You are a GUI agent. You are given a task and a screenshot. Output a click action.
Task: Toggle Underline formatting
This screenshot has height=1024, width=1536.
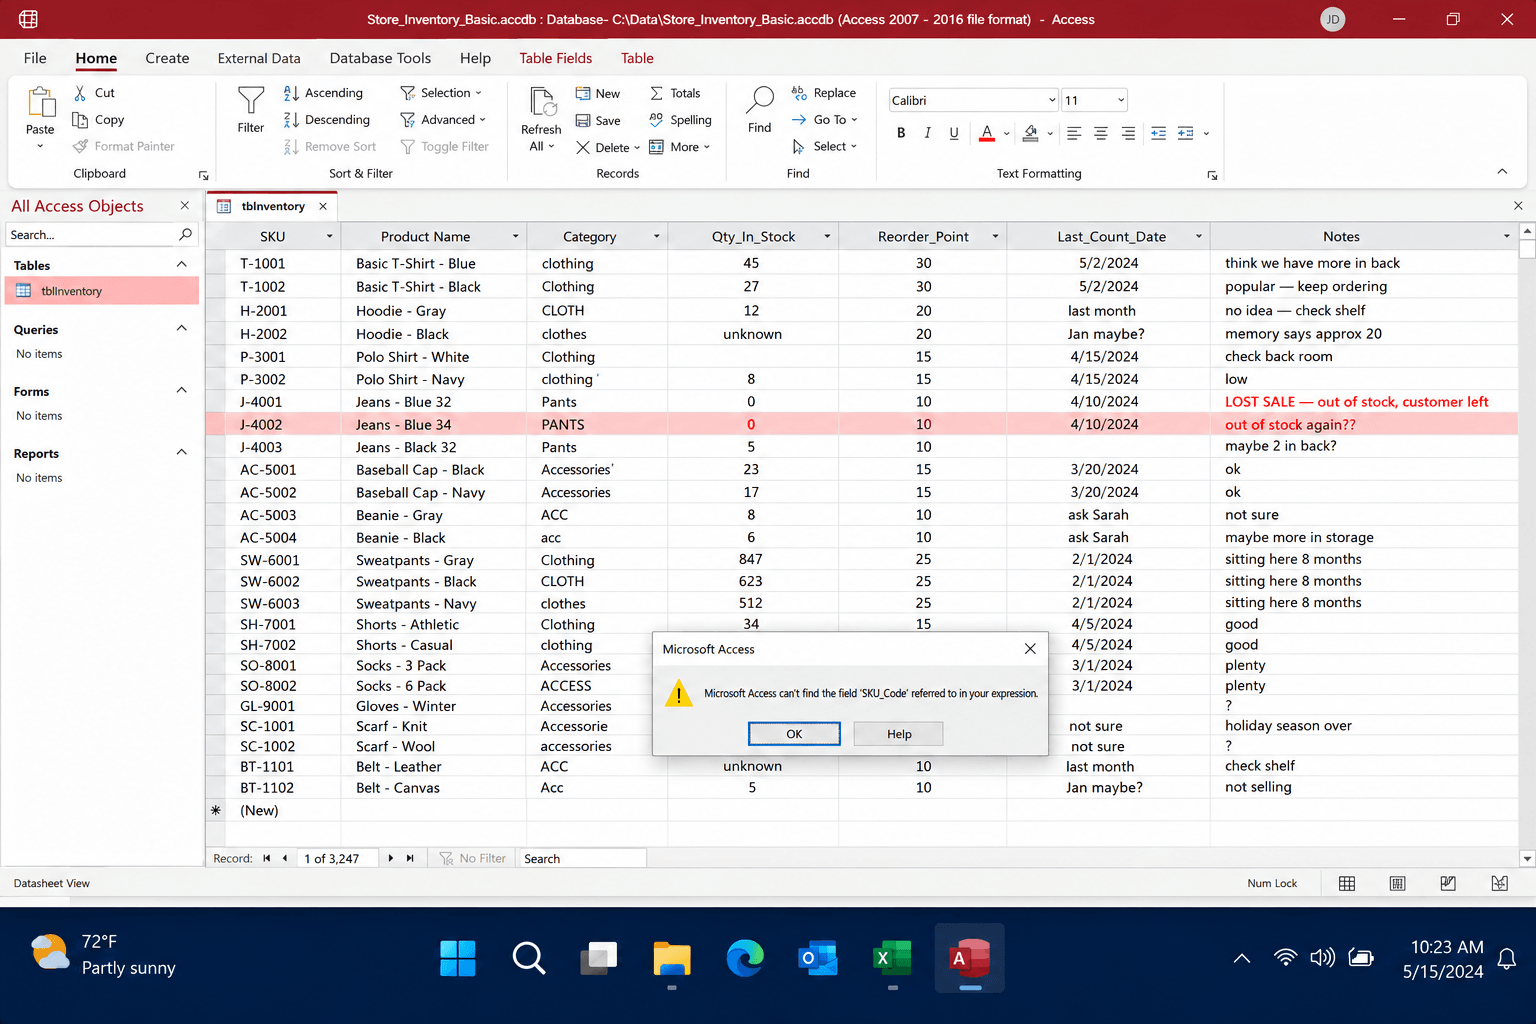(954, 133)
